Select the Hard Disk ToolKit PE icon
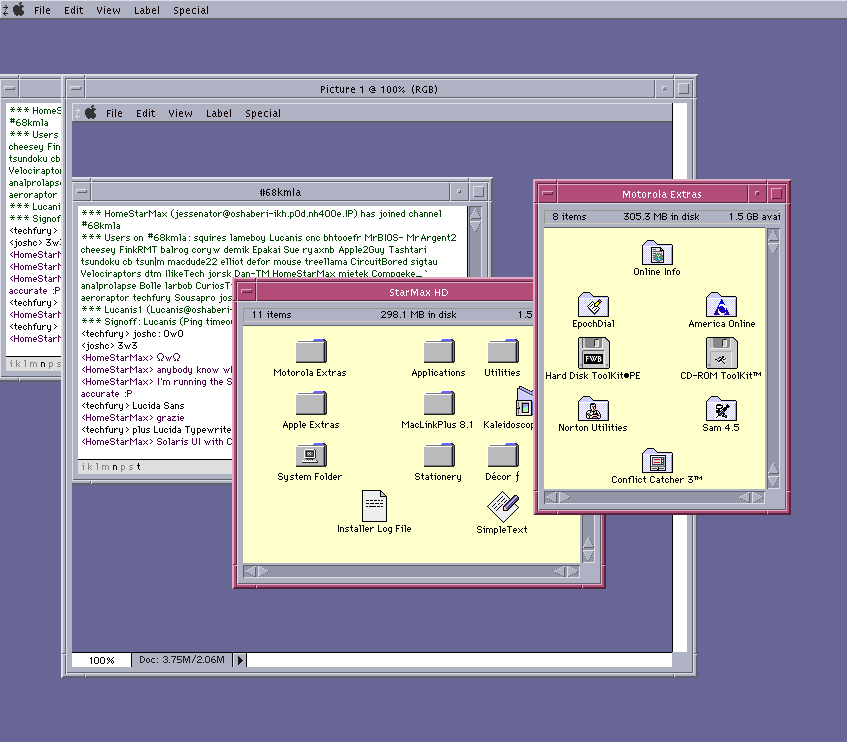The width and height of the screenshot is (847, 742). coord(593,354)
